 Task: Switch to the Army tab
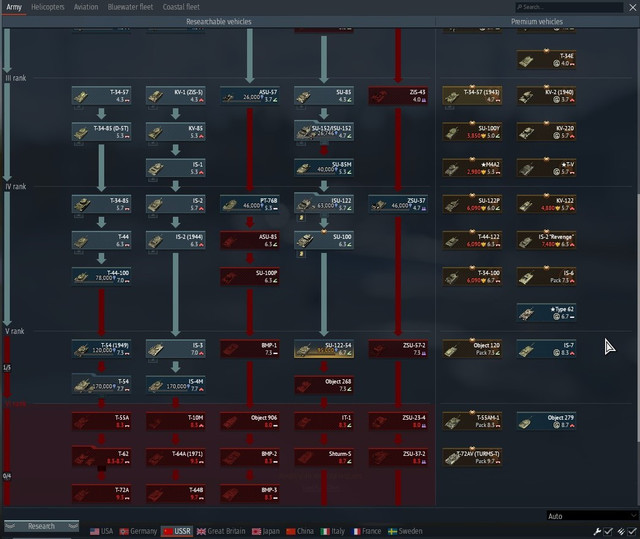pyautogui.click(x=14, y=7)
